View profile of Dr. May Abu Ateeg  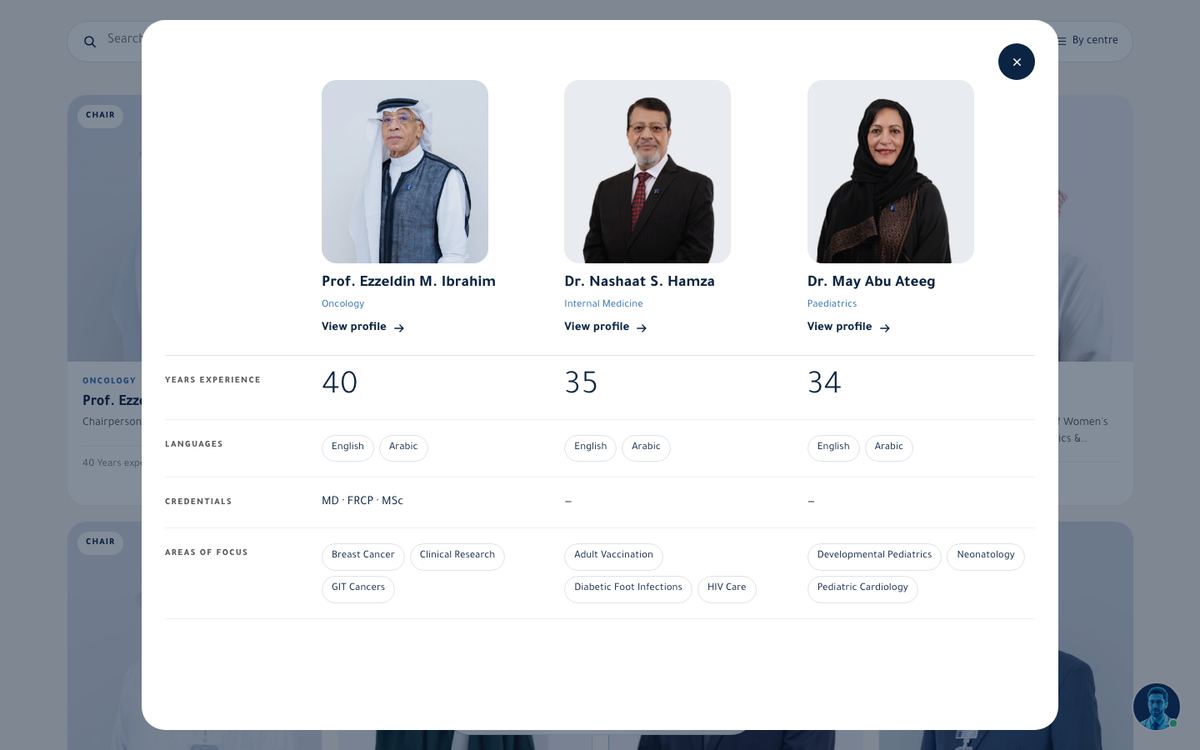pyautogui.click(x=849, y=327)
